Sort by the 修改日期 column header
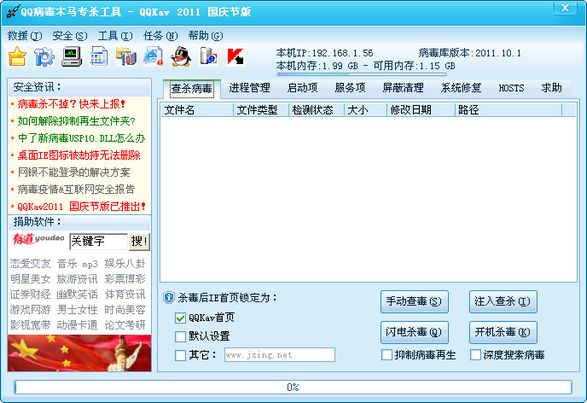Viewport: 587px width, 403px height. pos(421,110)
